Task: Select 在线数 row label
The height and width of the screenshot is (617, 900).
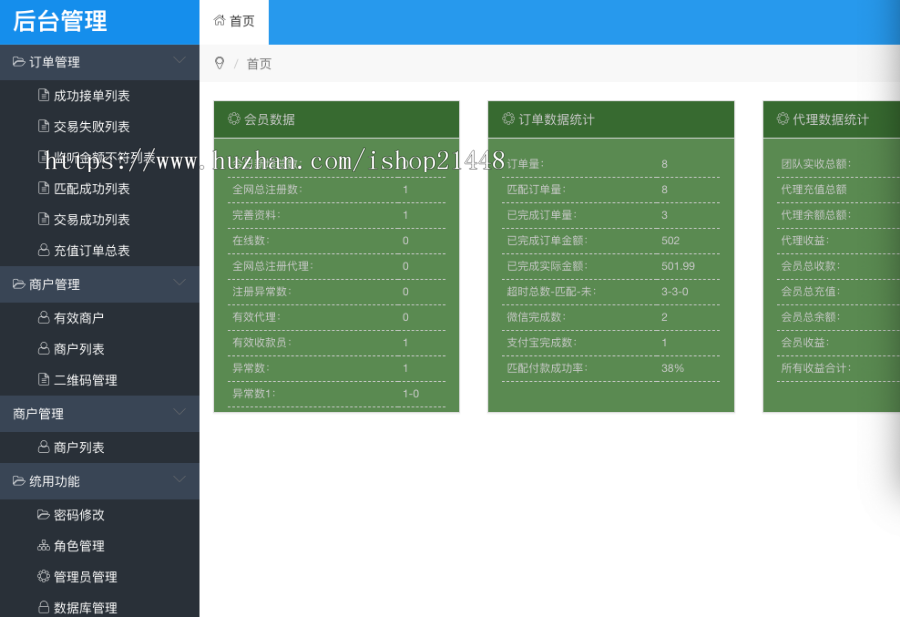Action: point(250,240)
